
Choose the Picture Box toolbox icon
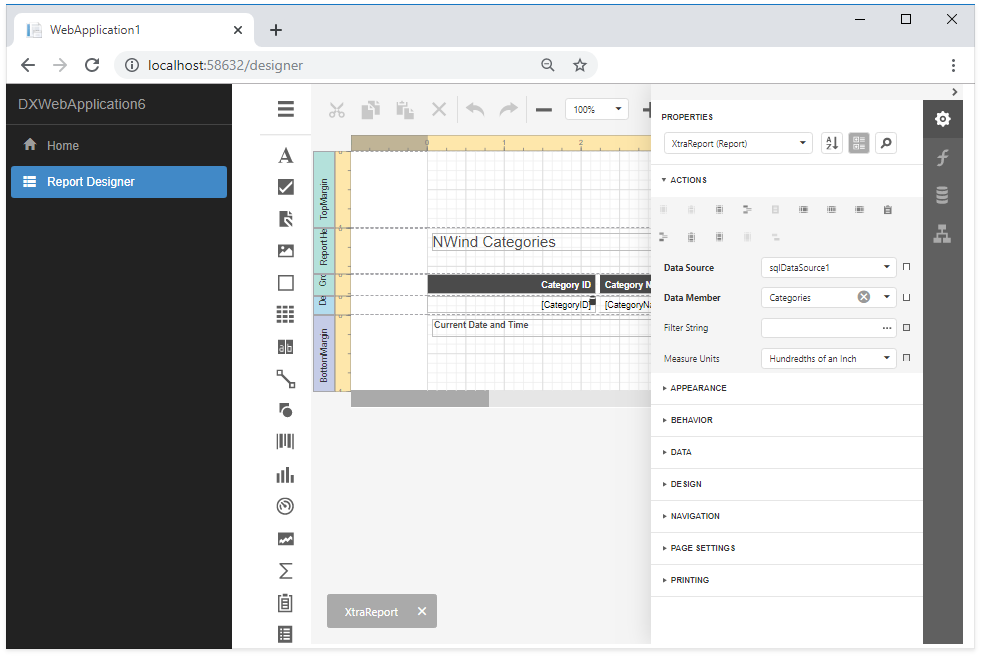point(286,251)
